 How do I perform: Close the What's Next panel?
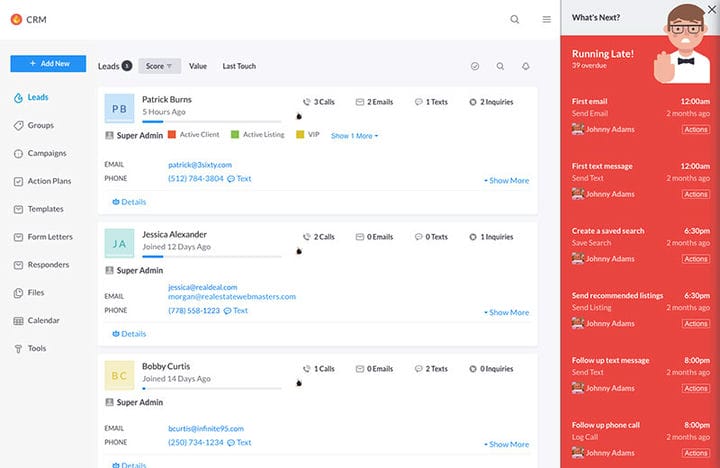pyautogui.click(x=712, y=9)
